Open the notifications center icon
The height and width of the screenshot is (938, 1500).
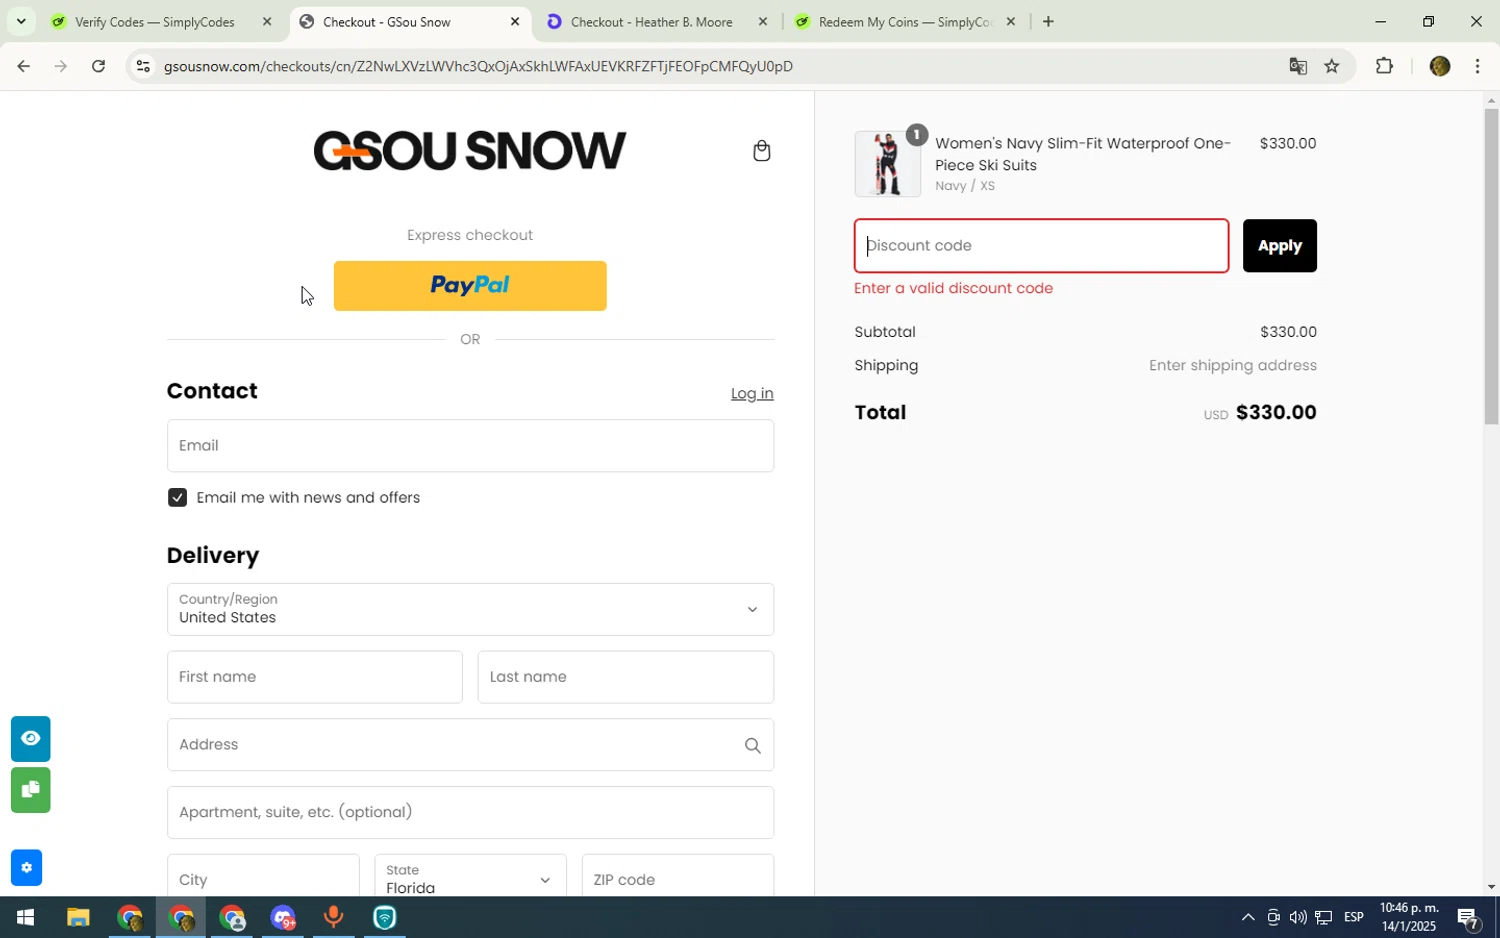point(1468,917)
